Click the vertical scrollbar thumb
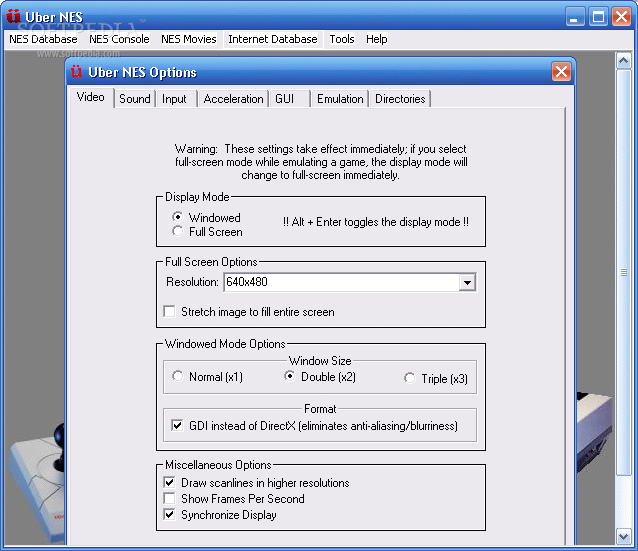 point(623,272)
